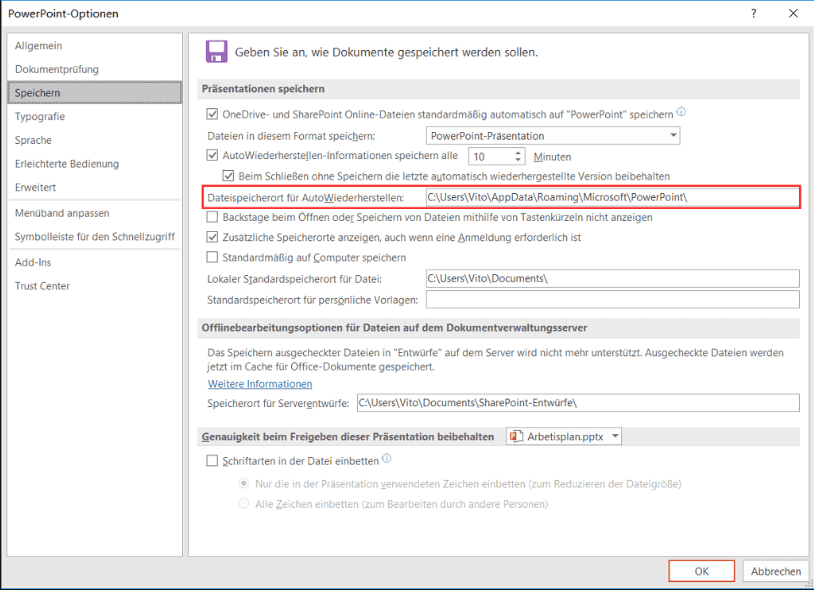Viewport: 814px width, 590px height.
Task: Close the PowerPoint-Optionen dialog
Action: click(793, 13)
